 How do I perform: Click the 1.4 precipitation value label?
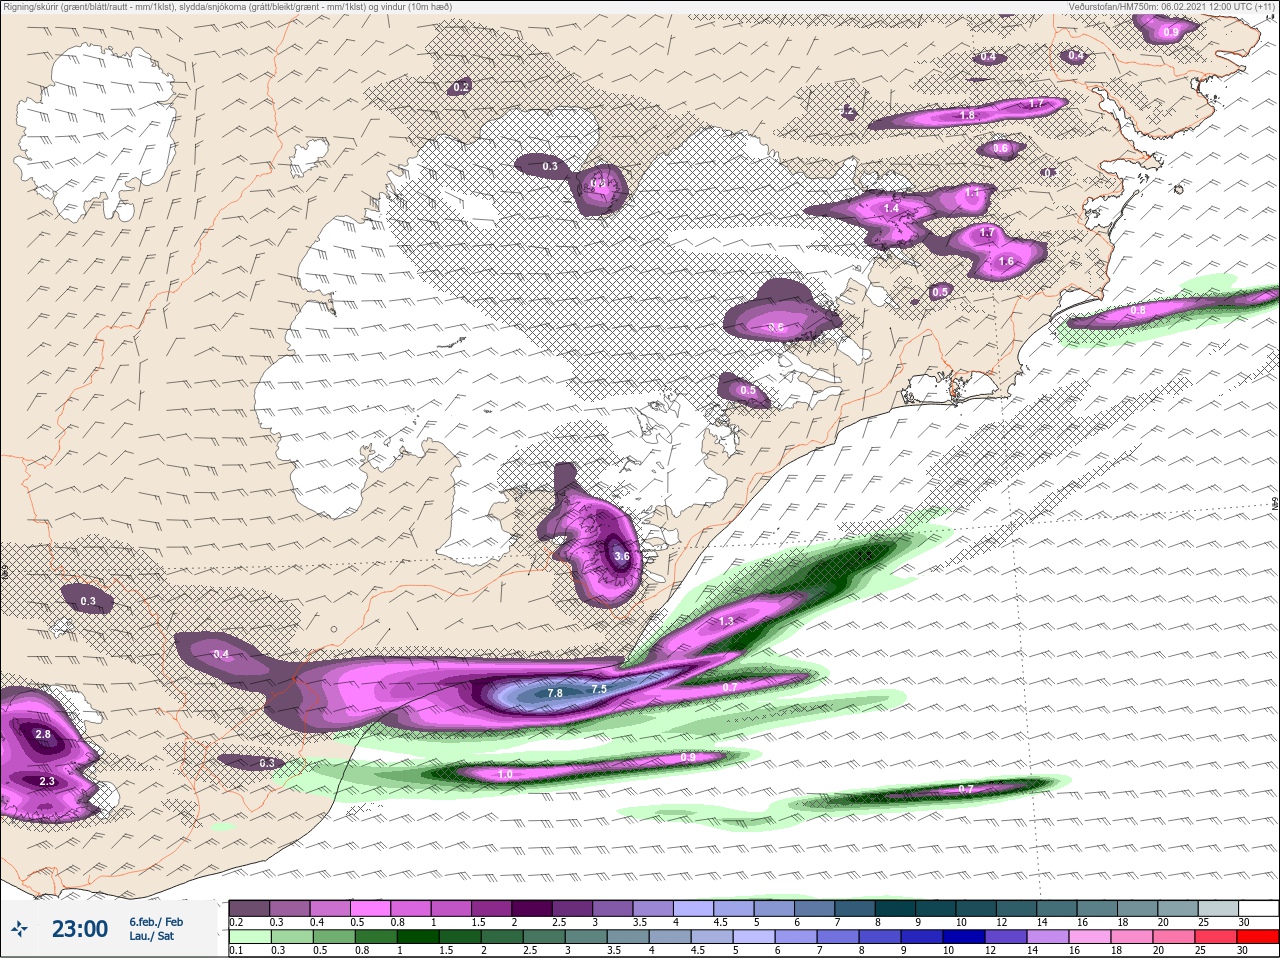click(x=892, y=207)
